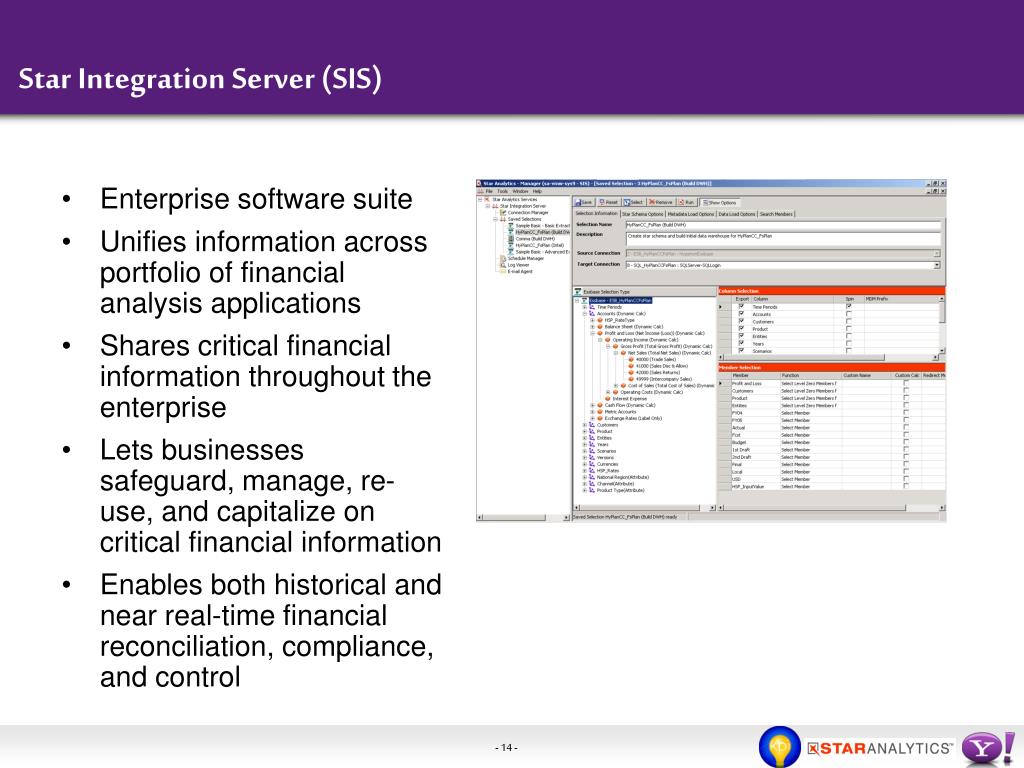Open Log Viewer in the tree

pos(519,264)
